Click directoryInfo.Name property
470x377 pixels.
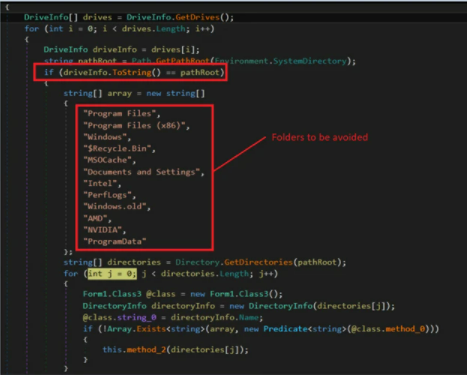pyautogui.click(x=214, y=318)
